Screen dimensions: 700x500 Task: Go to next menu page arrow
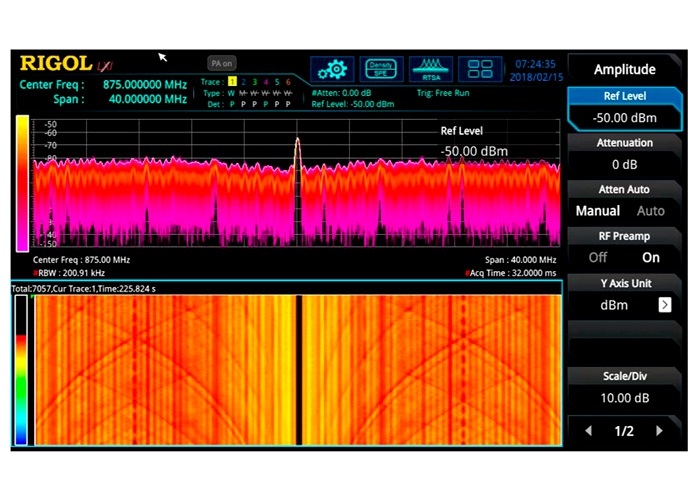click(659, 431)
